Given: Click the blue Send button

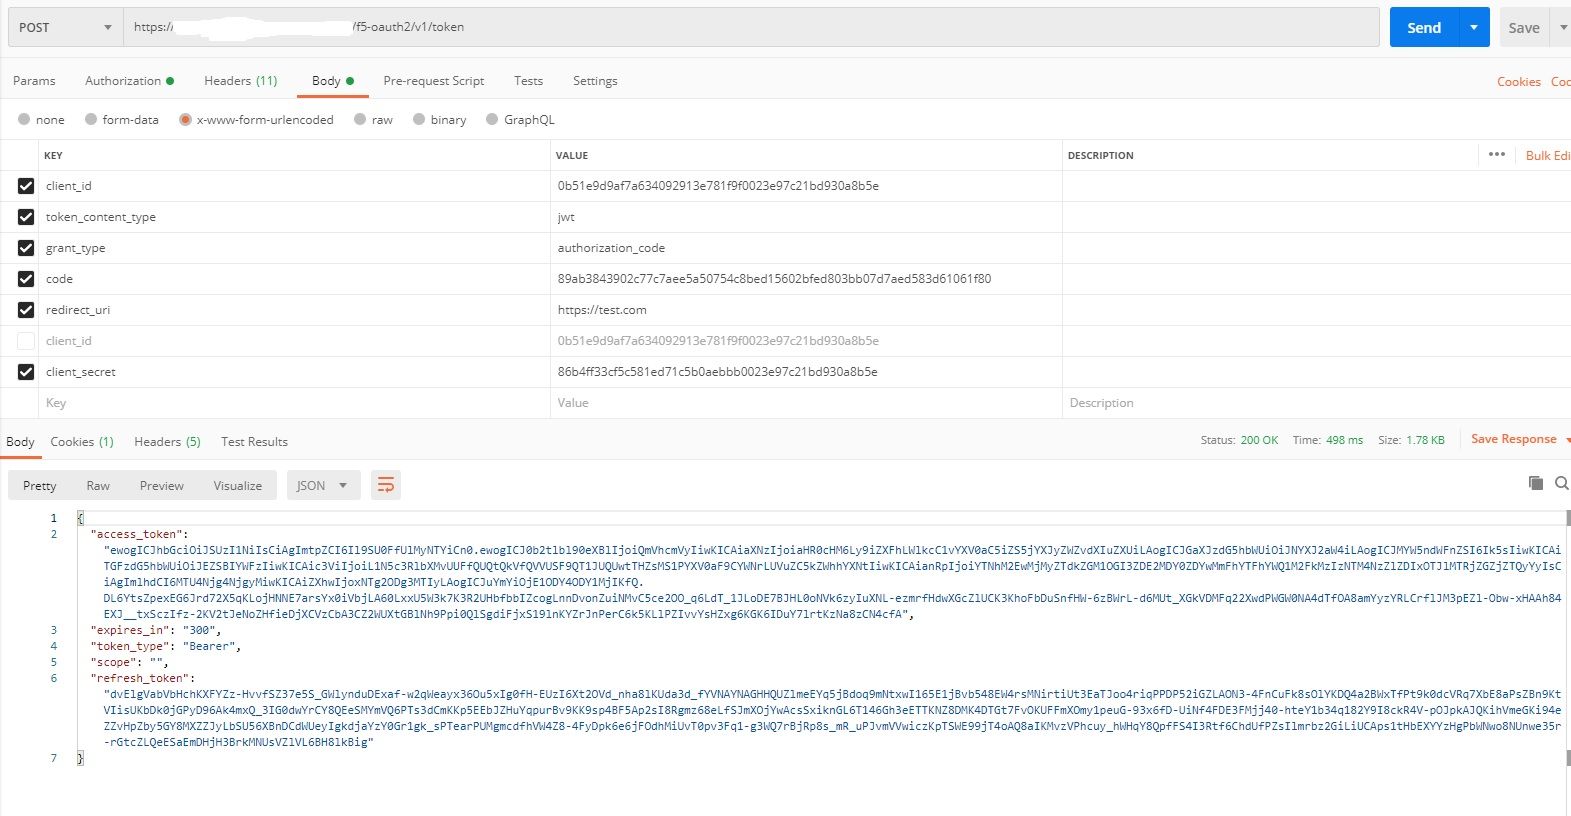Looking at the screenshot, I should 1423,27.
